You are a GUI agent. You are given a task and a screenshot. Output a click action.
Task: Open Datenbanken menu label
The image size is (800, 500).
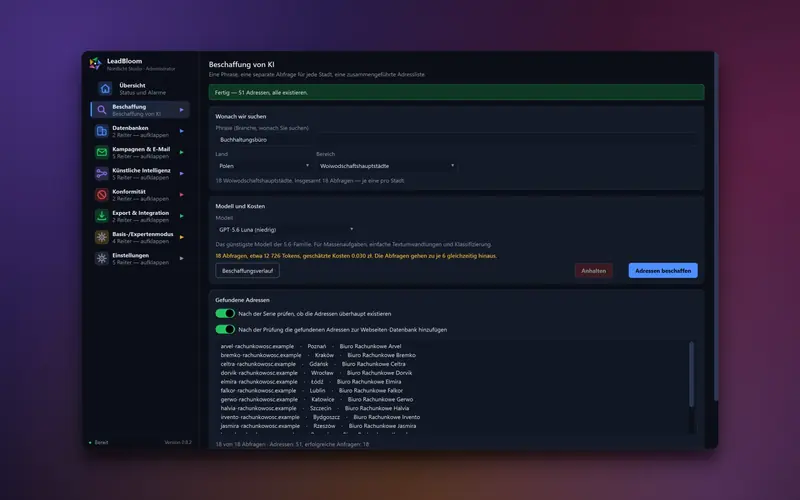click(130, 128)
